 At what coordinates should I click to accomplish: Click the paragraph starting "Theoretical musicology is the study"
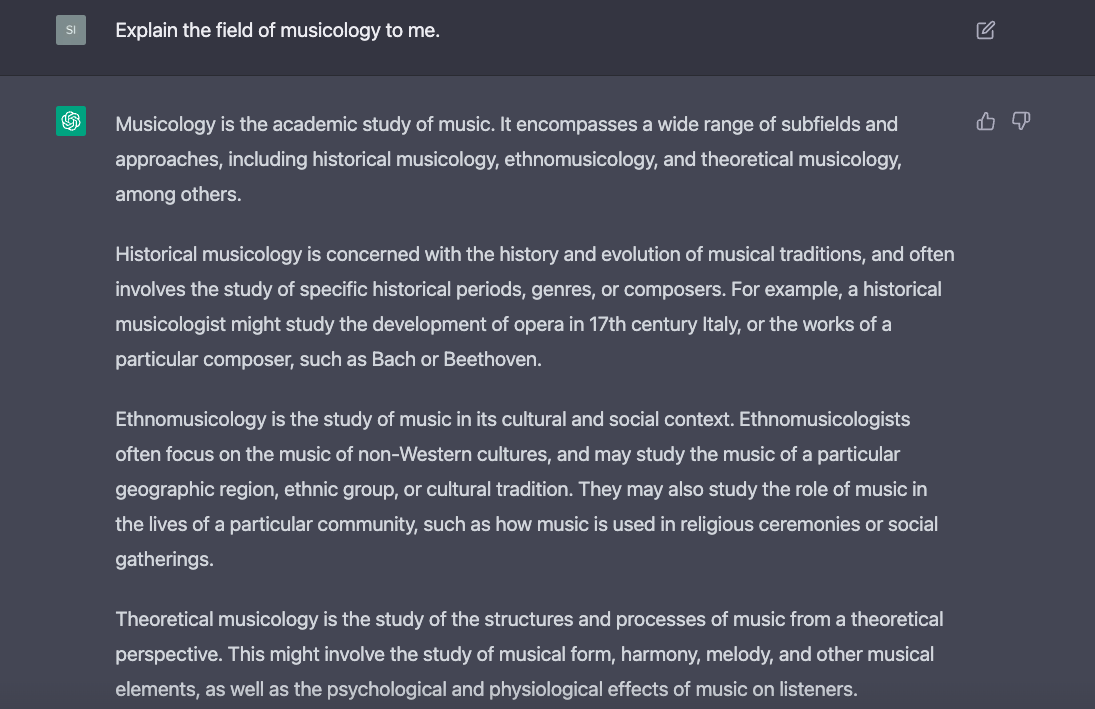[x=529, y=654]
